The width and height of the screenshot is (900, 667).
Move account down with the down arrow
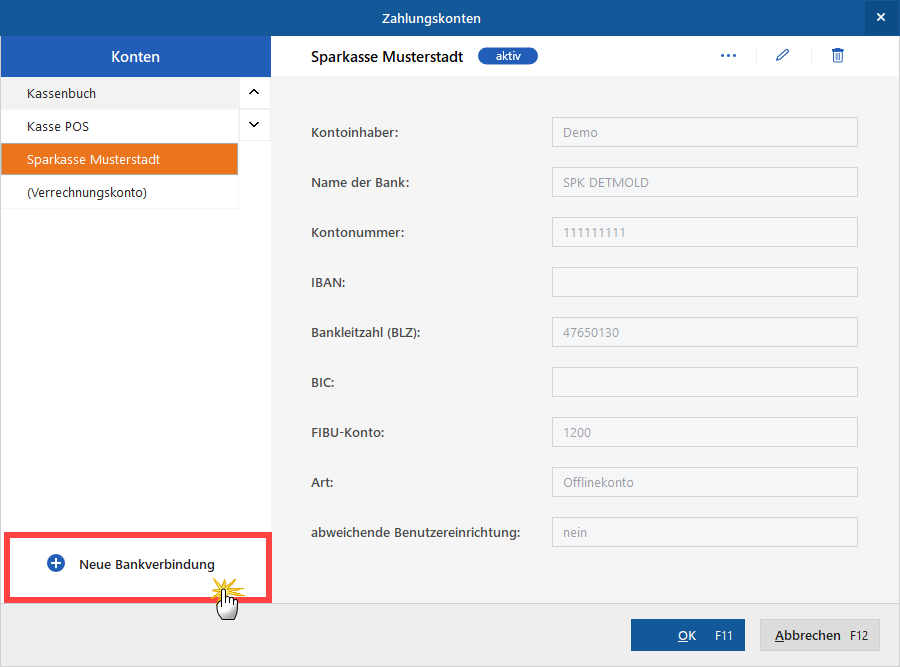tap(253, 125)
